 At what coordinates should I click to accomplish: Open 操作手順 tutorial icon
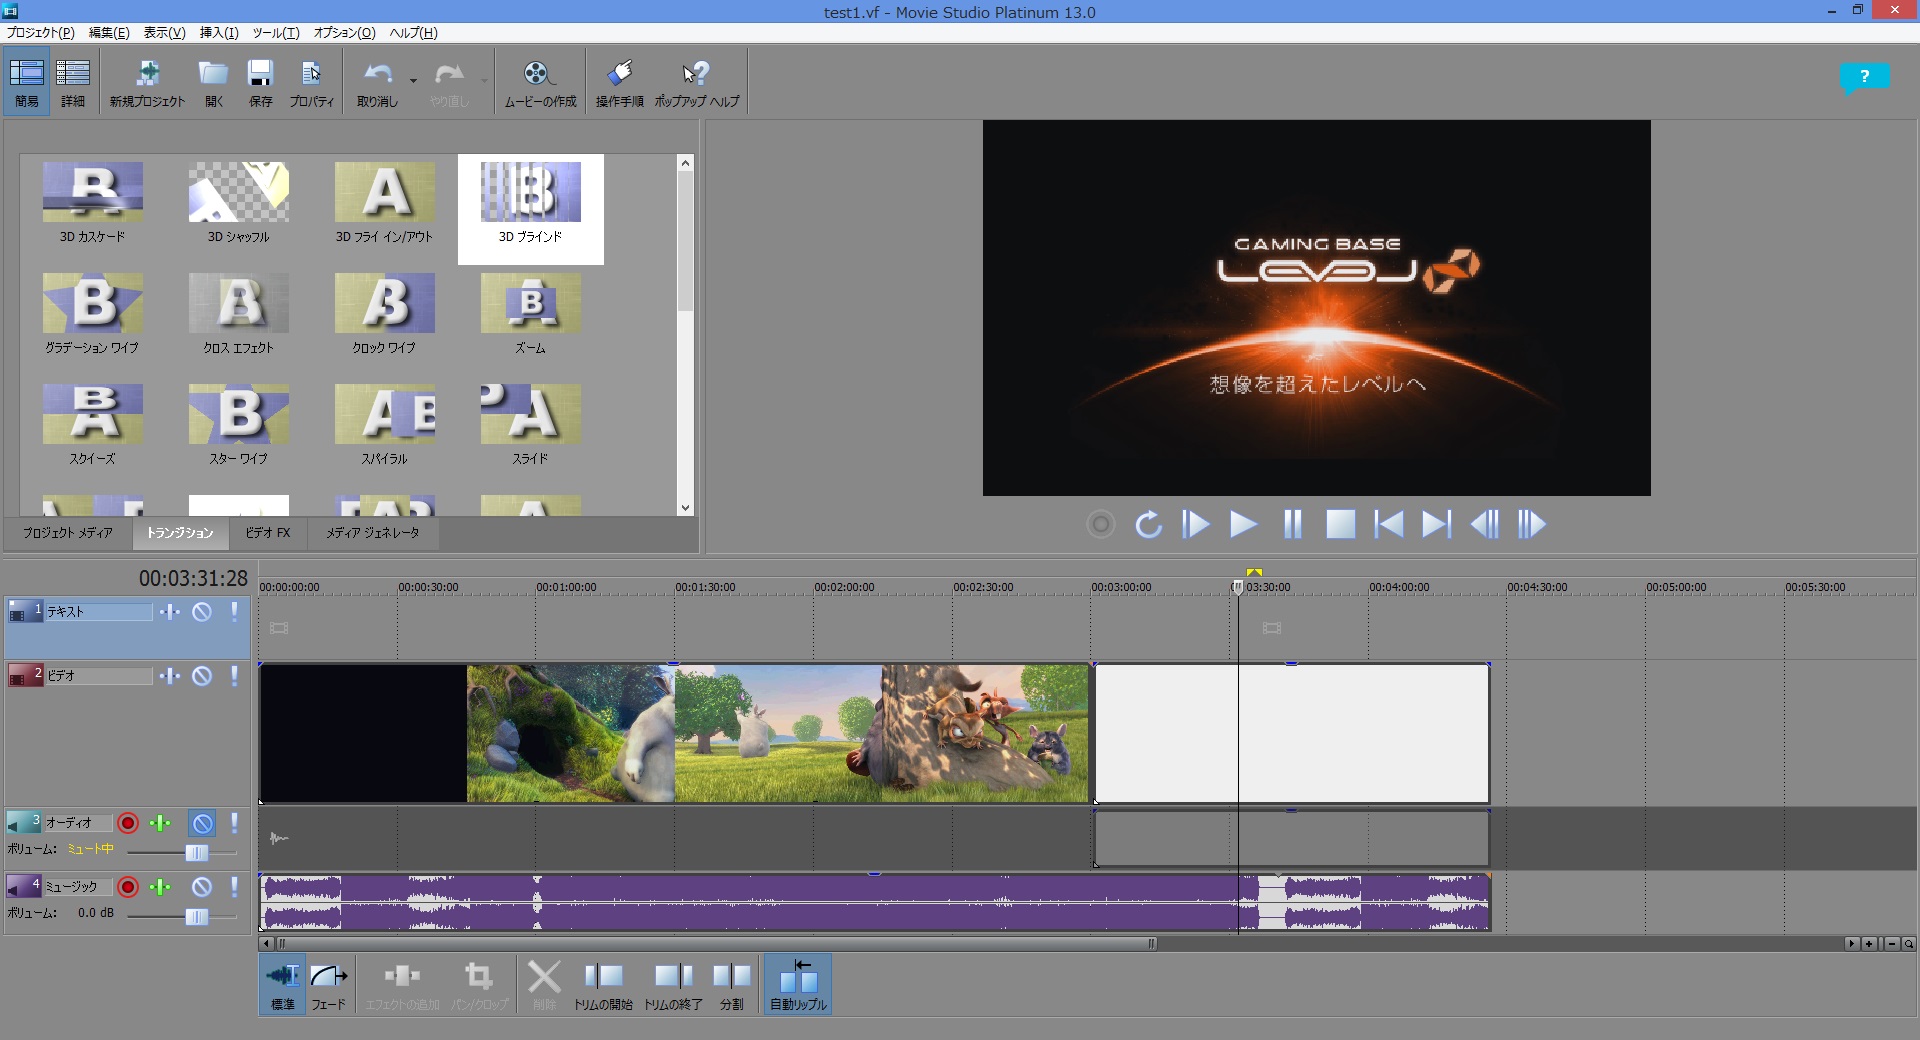(619, 82)
